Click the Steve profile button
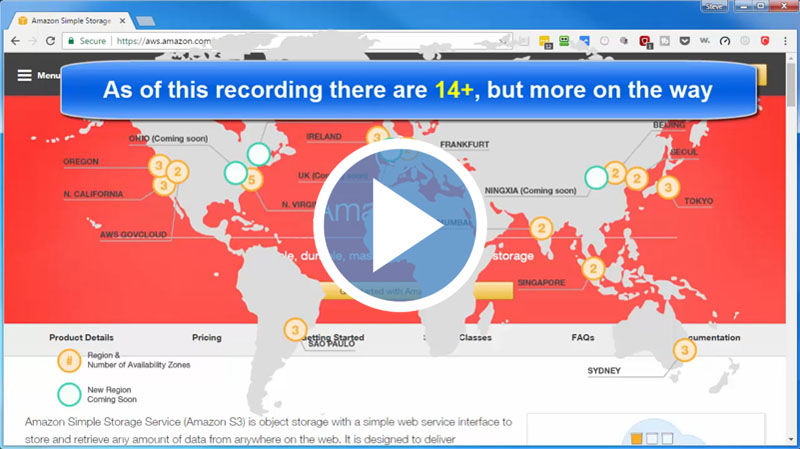800x449 pixels. (x=715, y=6)
